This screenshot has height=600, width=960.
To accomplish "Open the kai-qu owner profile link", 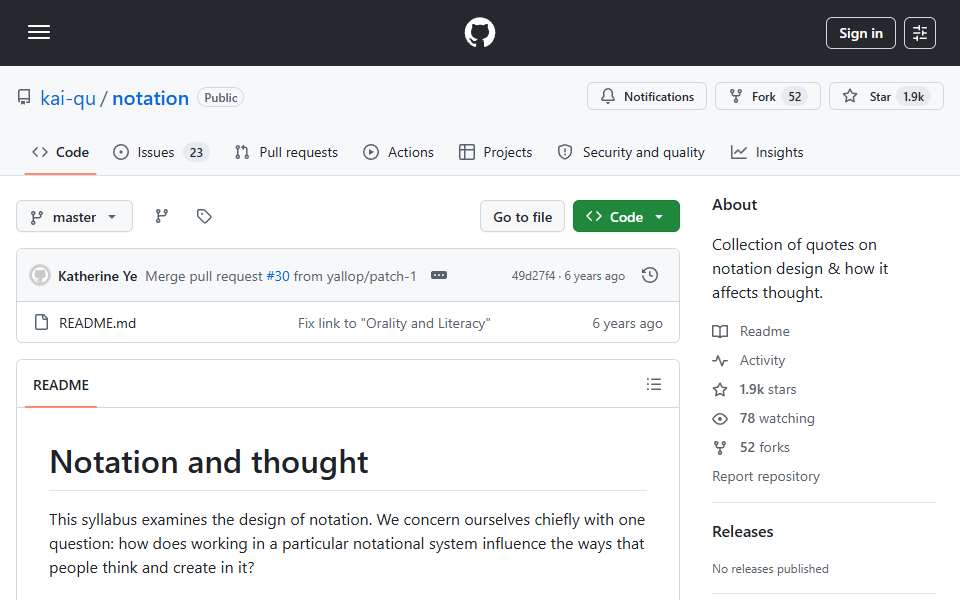I will click(68, 98).
